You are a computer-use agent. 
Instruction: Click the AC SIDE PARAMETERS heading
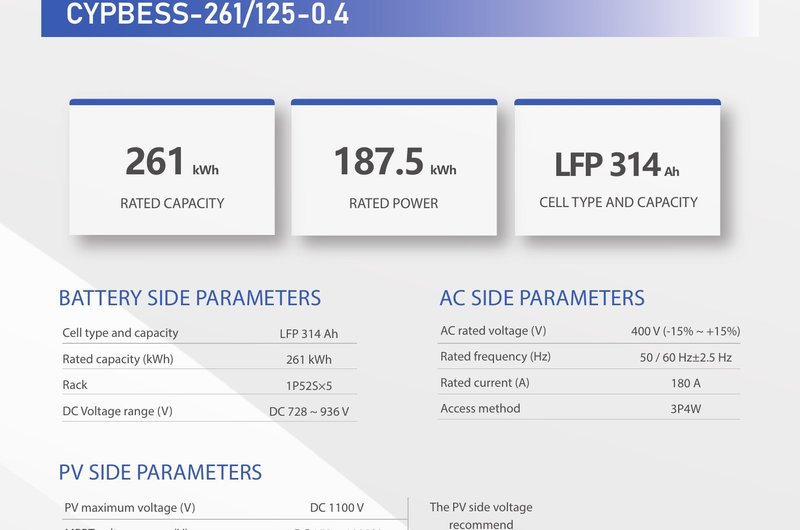542,298
